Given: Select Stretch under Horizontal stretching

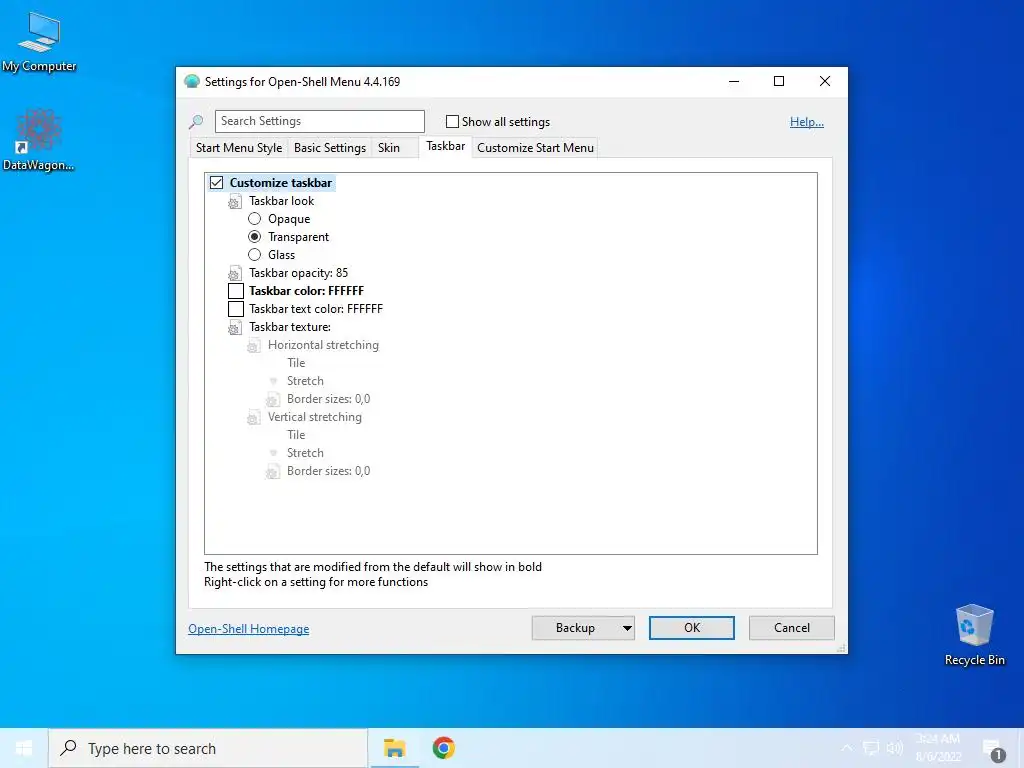Looking at the screenshot, I should pos(305,381).
